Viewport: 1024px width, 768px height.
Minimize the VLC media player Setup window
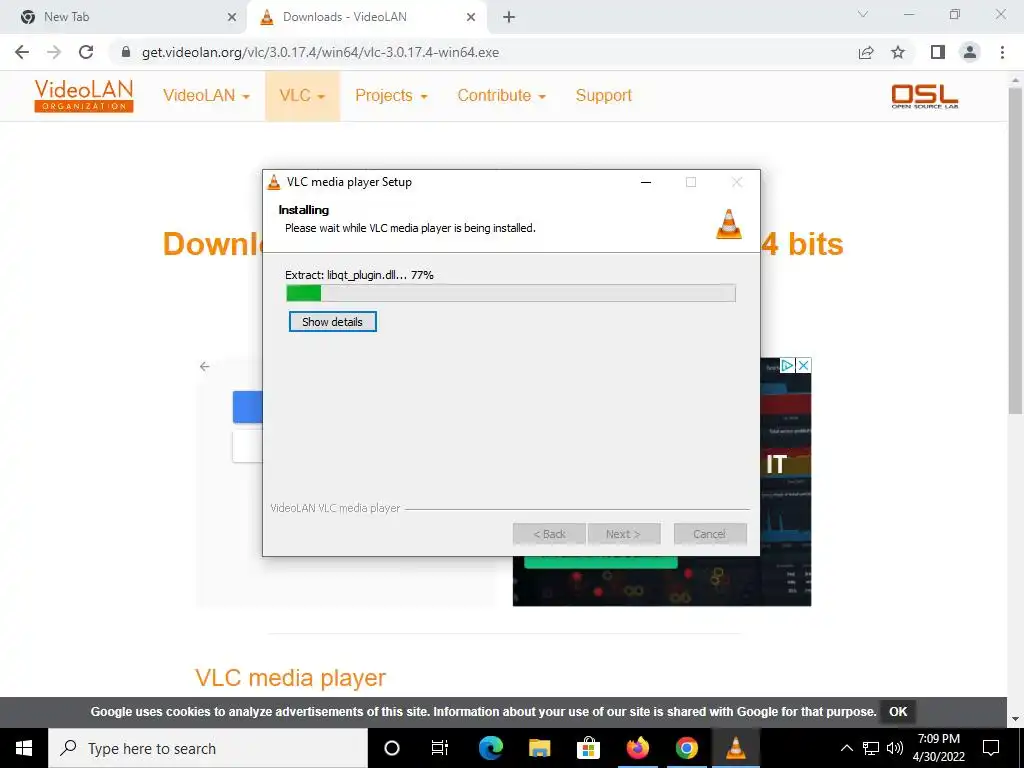[646, 182]
